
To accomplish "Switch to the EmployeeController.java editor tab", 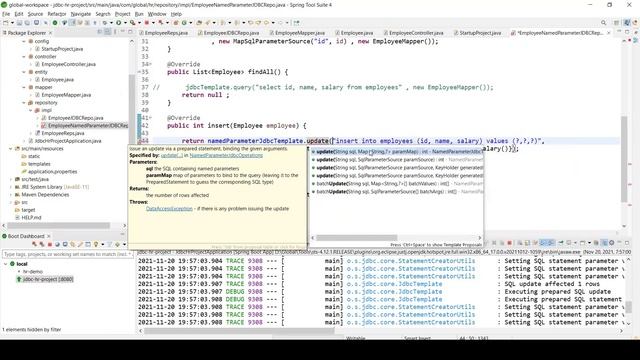I will coord(413,33).
